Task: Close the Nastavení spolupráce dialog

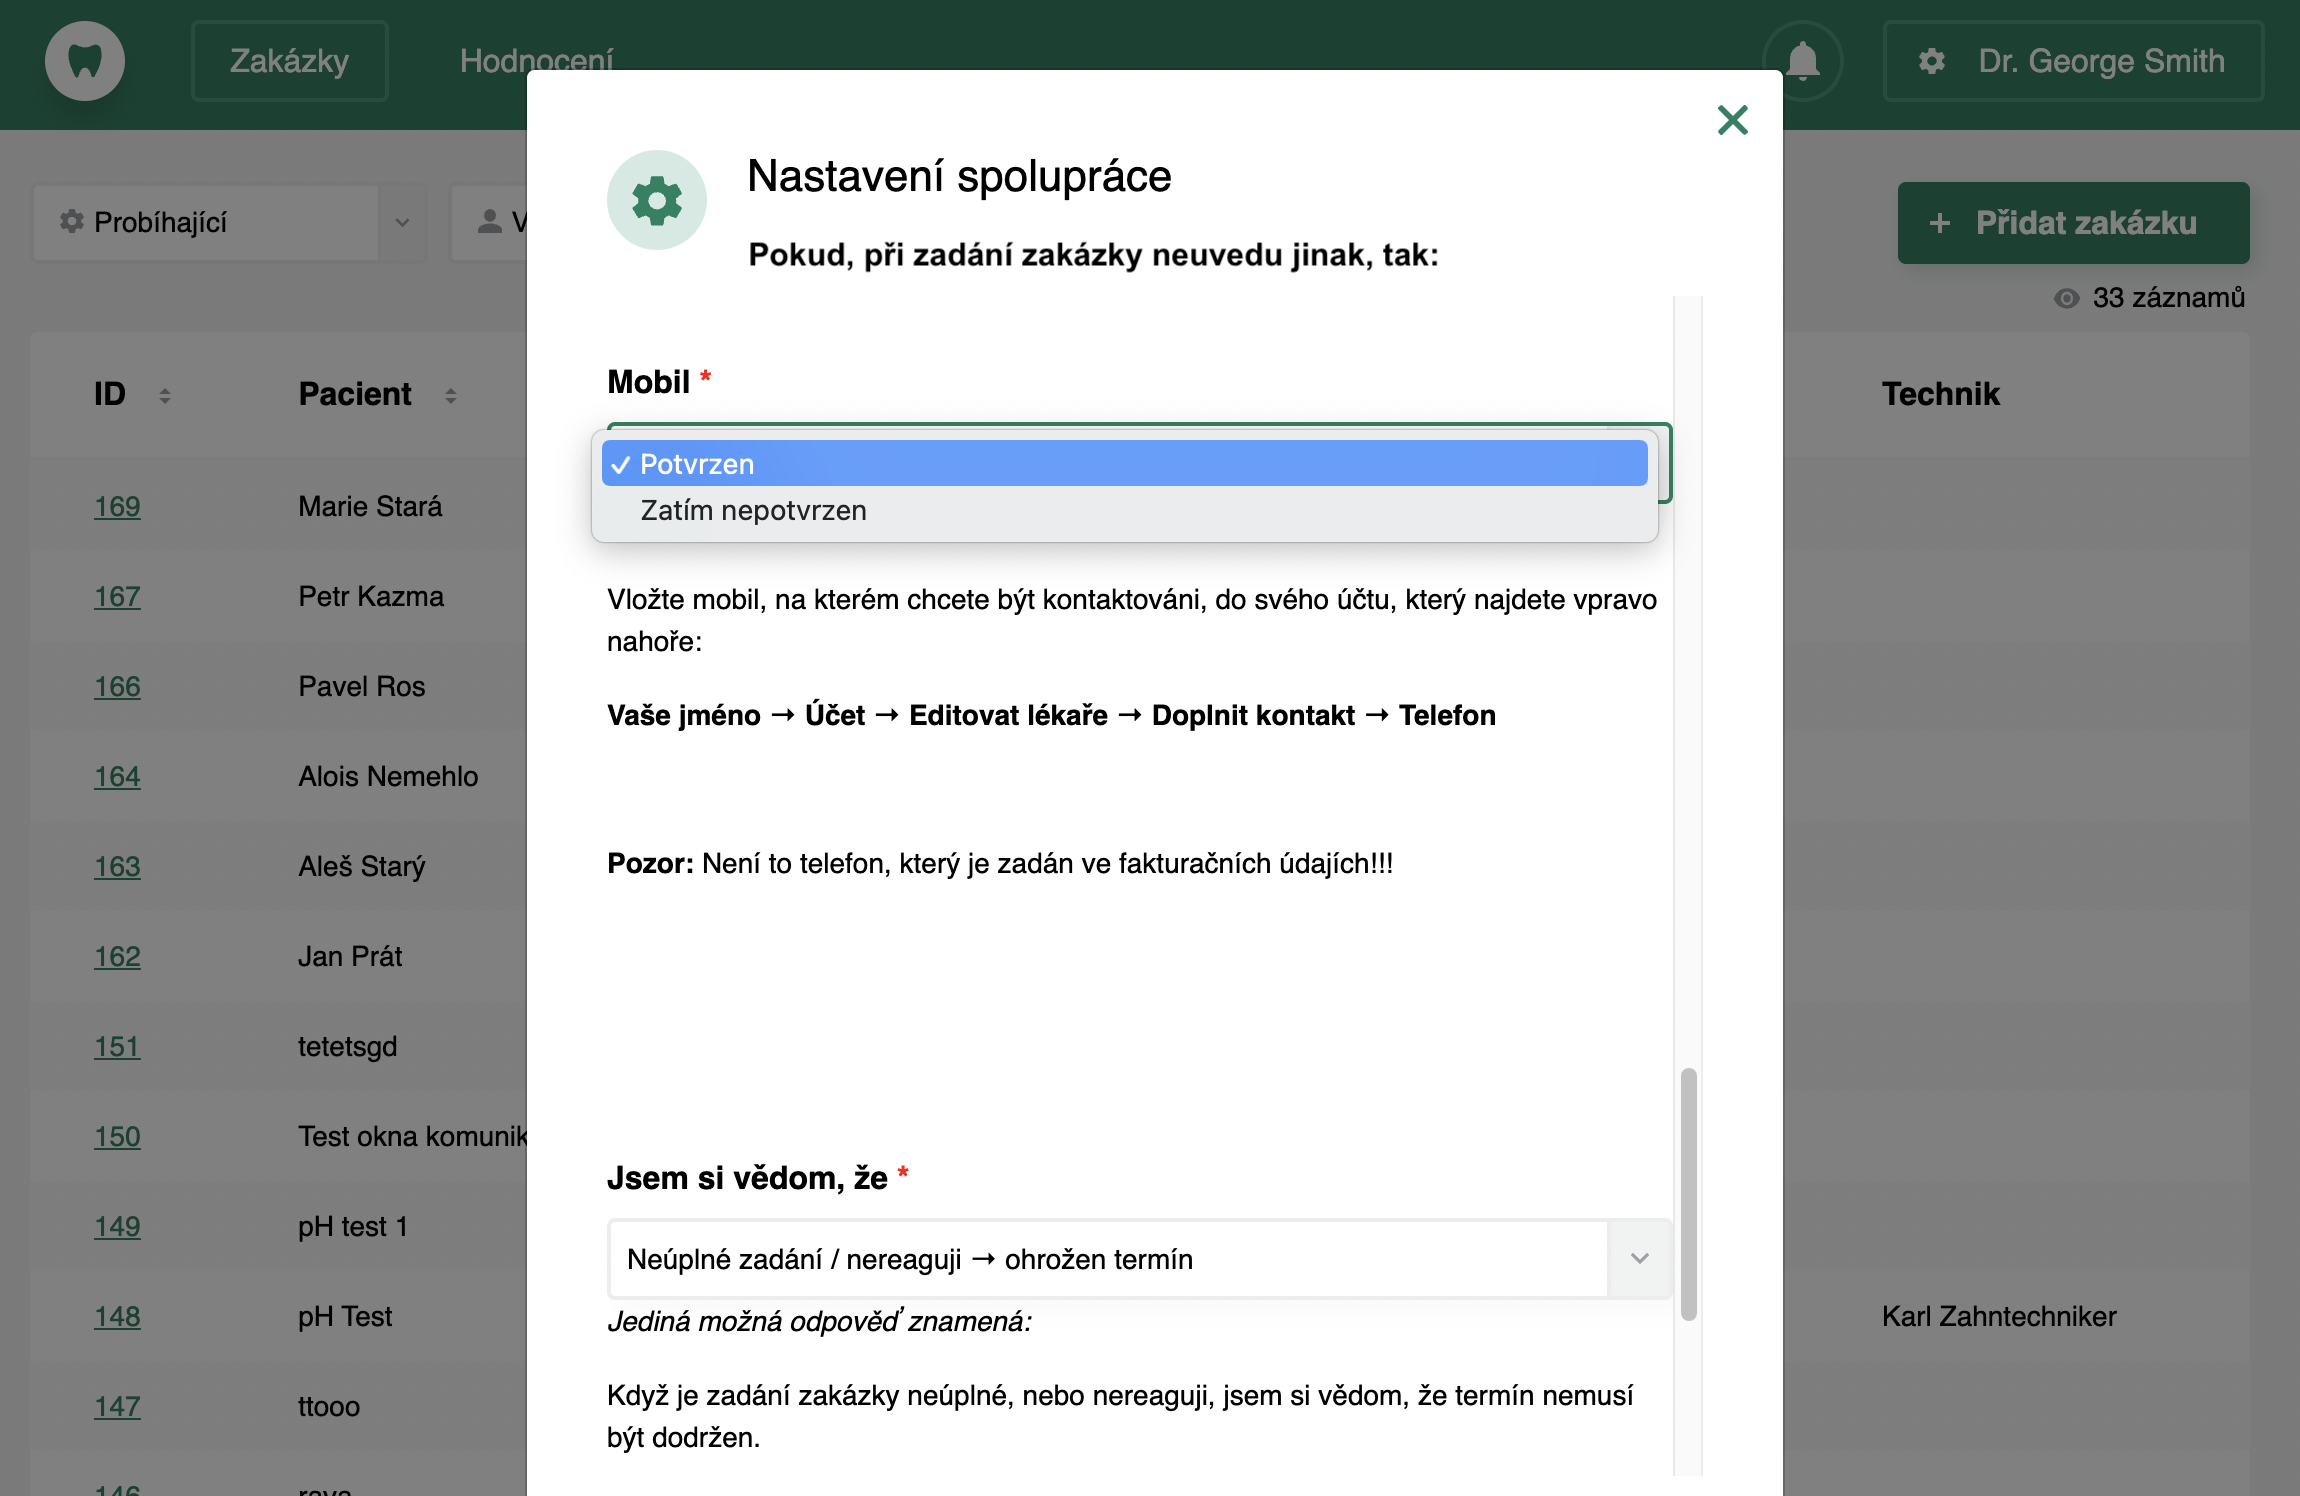Action: point(1732,120)
